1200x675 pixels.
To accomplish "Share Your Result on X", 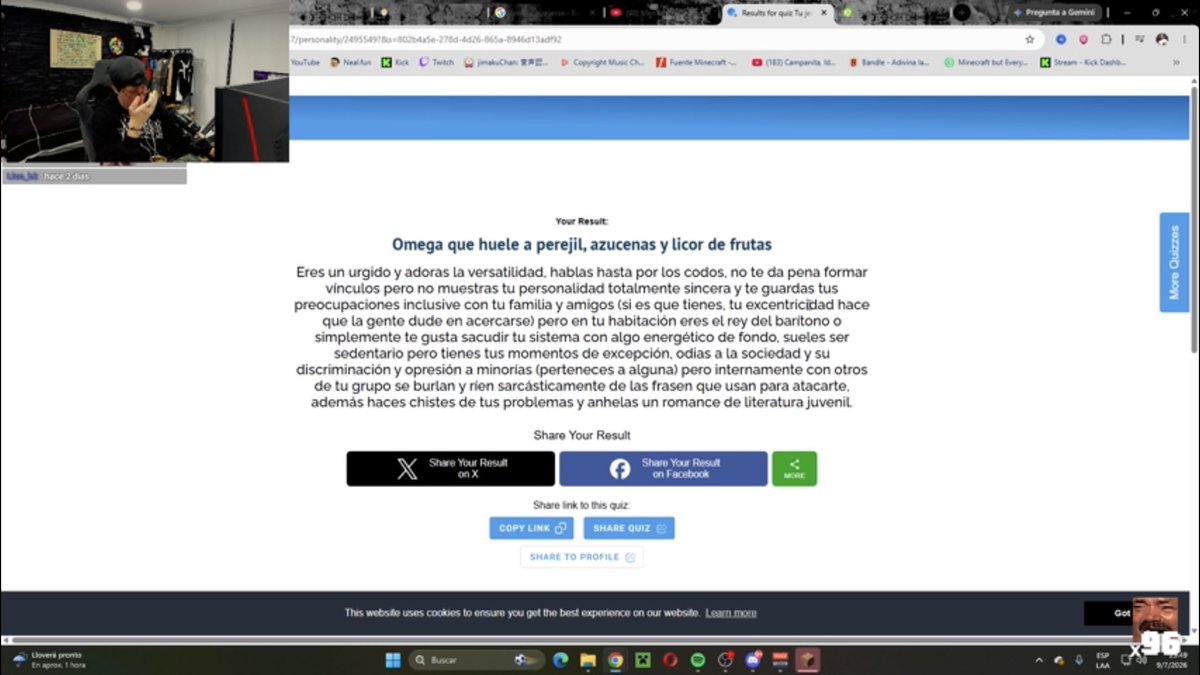I will coord(451,469).
